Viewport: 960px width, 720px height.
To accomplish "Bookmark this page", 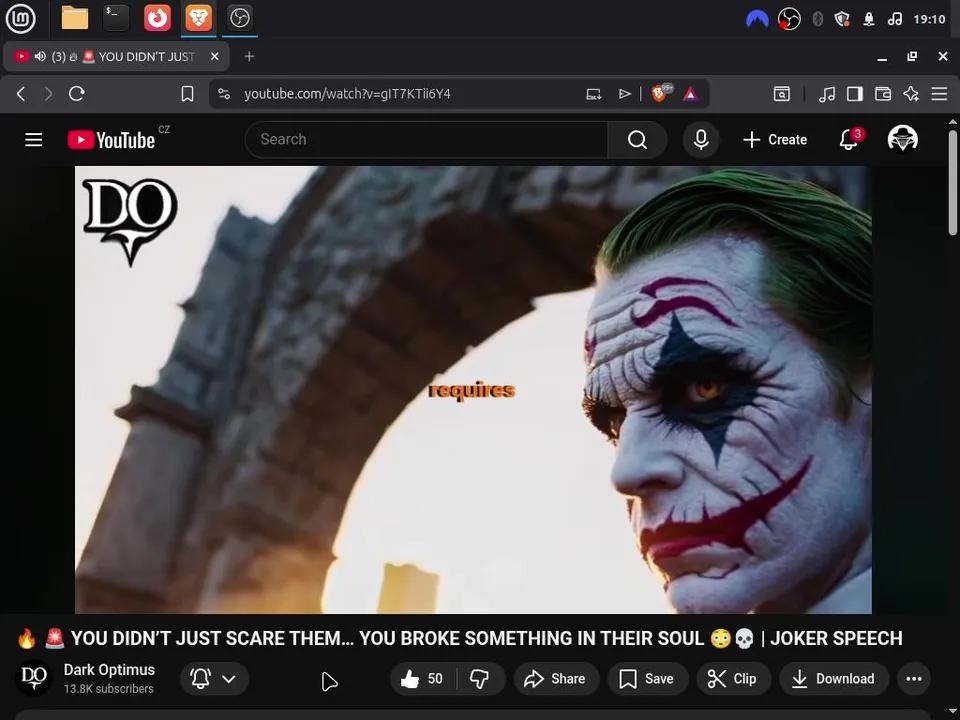I will click(x=187, y=94).
